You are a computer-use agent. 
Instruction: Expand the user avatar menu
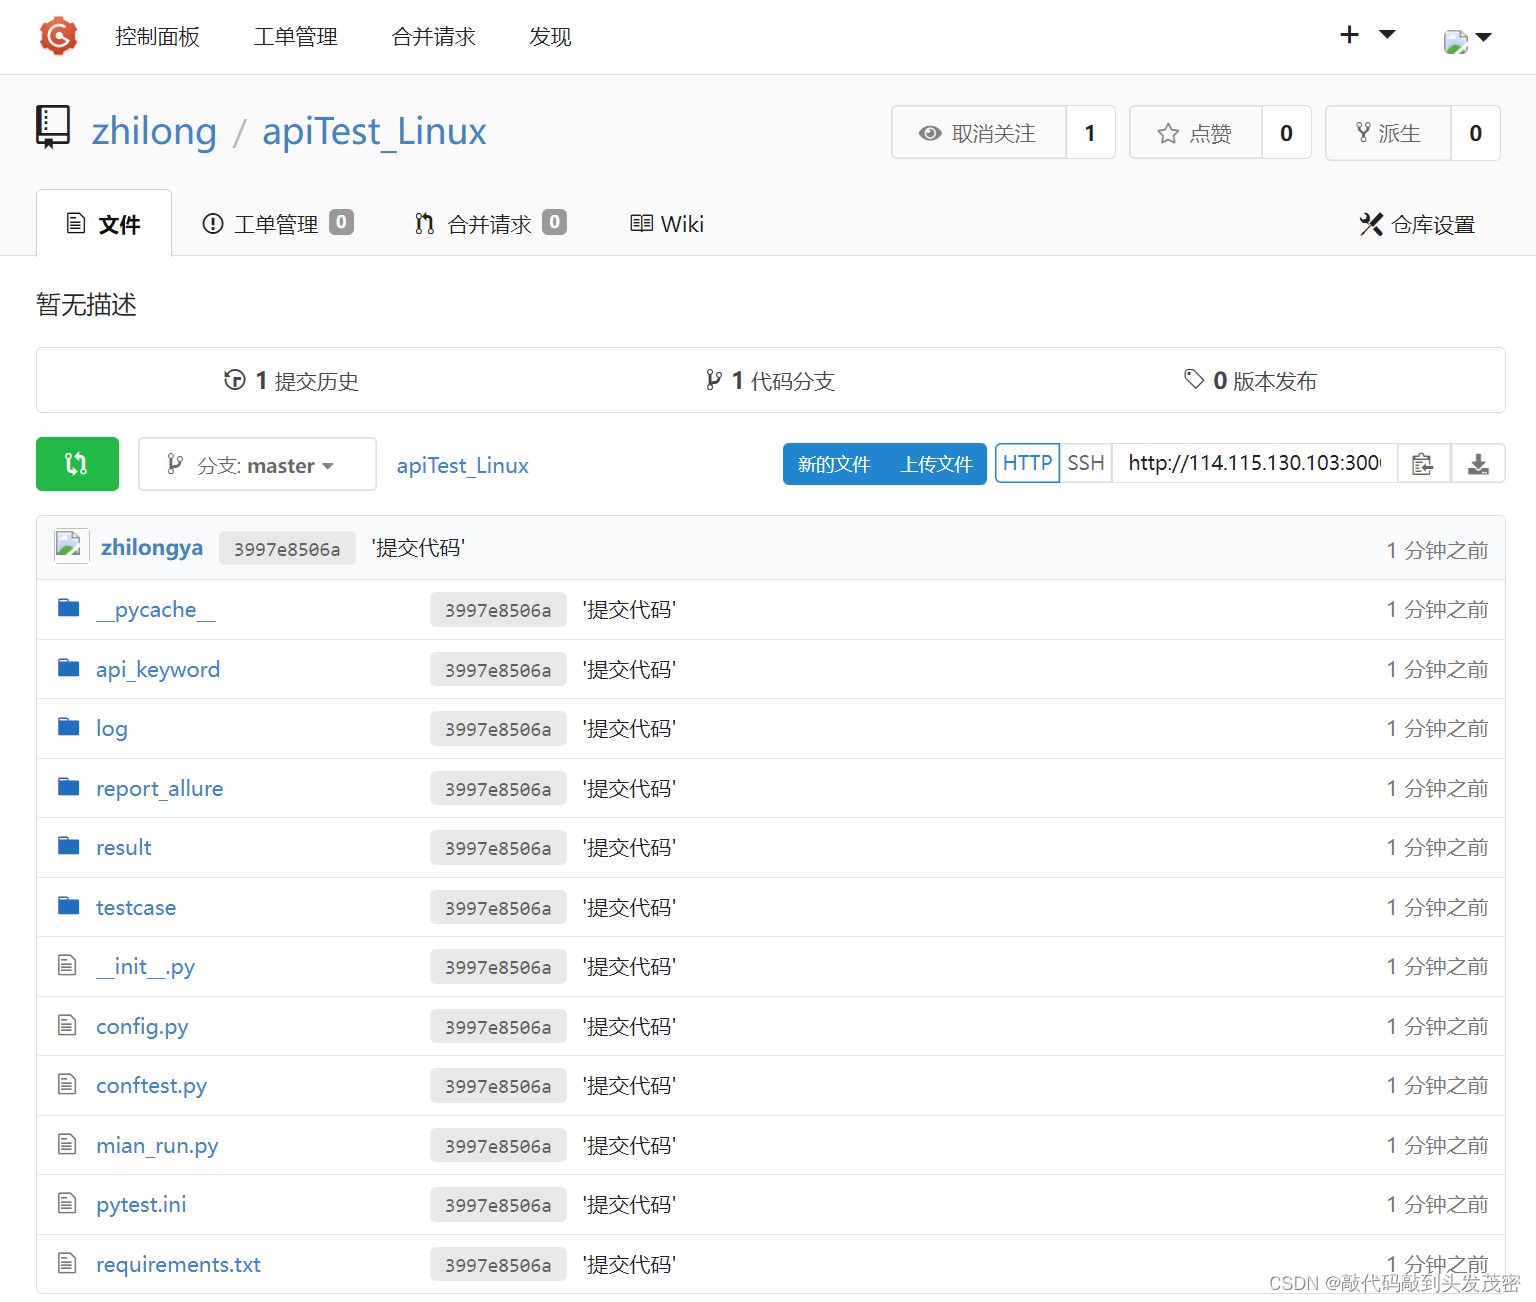[x=1467, y=39]
